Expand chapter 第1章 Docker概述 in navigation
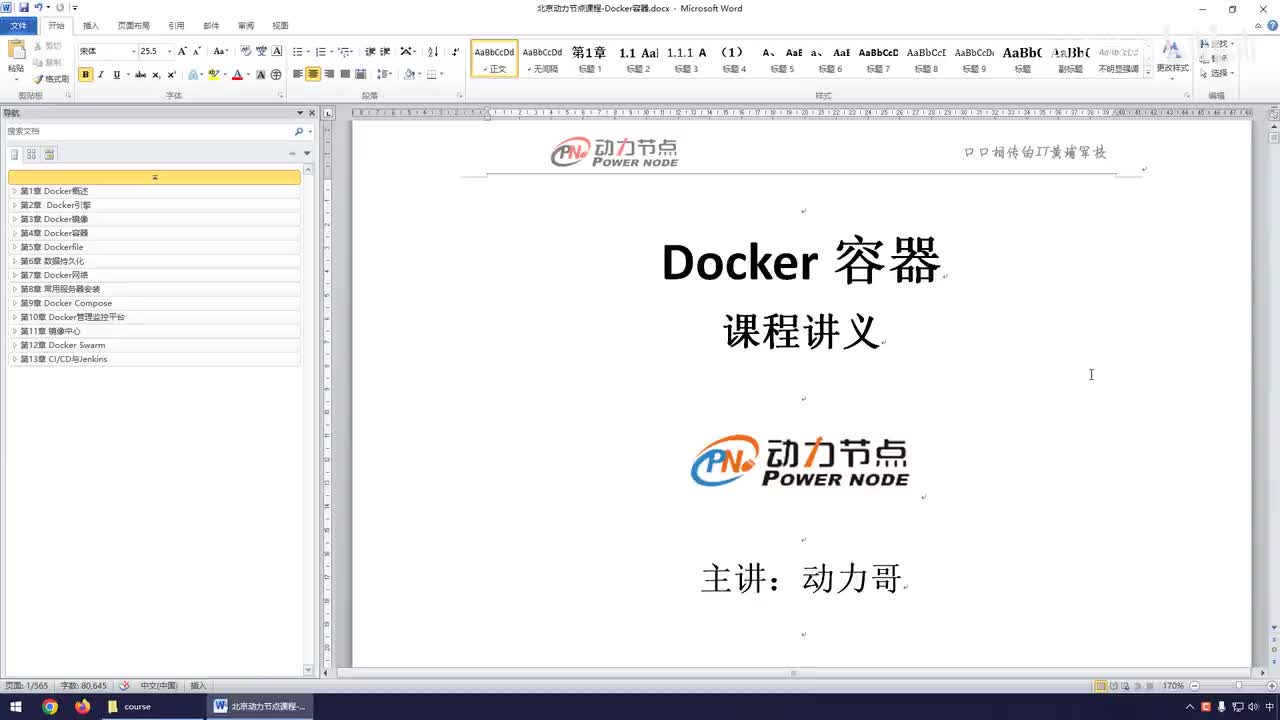Image resolution: width=1280 pixels, height=720 pixels. [14, 191]
